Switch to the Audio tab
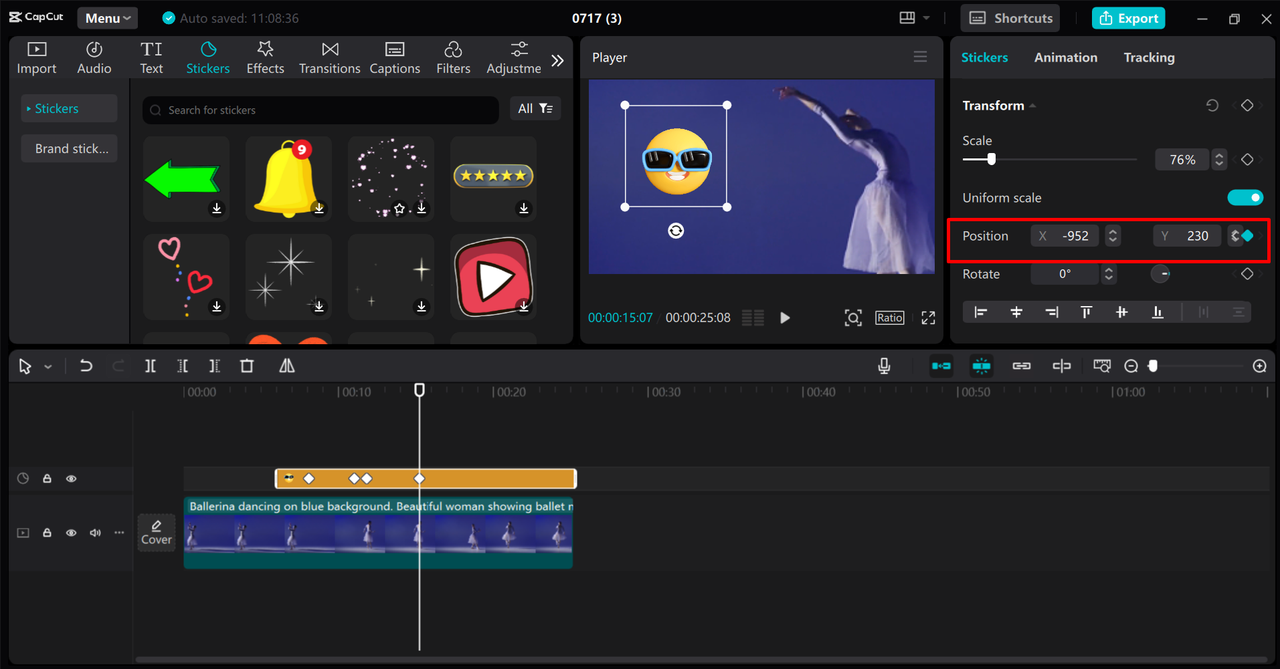This screenshot has height=669, width=1280. [x=94, y=58]
